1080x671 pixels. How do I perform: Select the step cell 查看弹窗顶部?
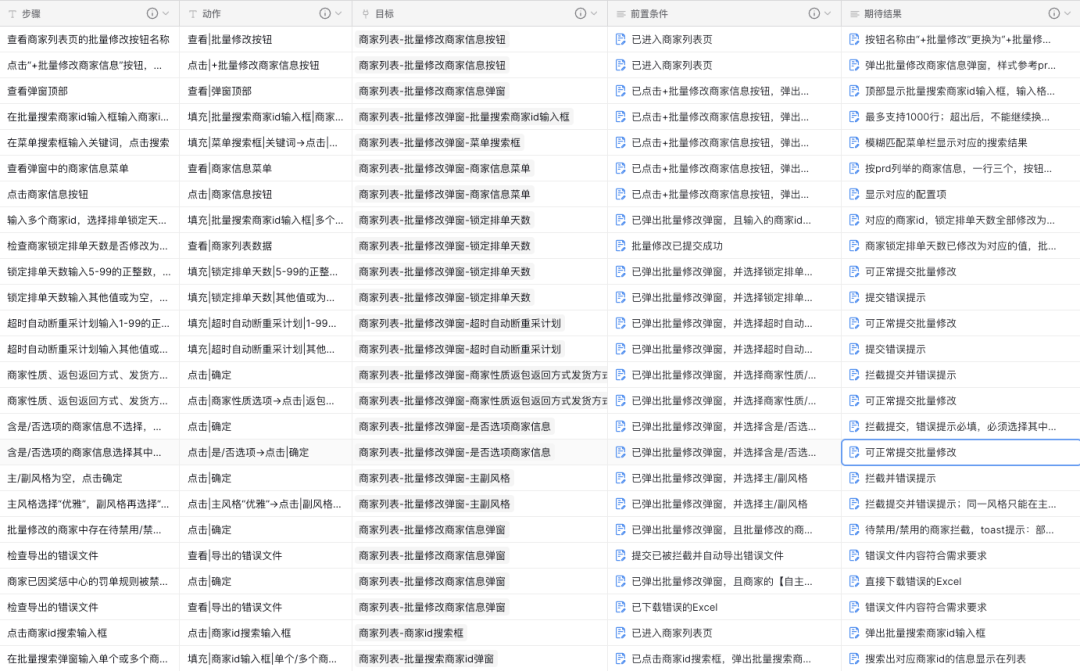[x=90, y=91]
